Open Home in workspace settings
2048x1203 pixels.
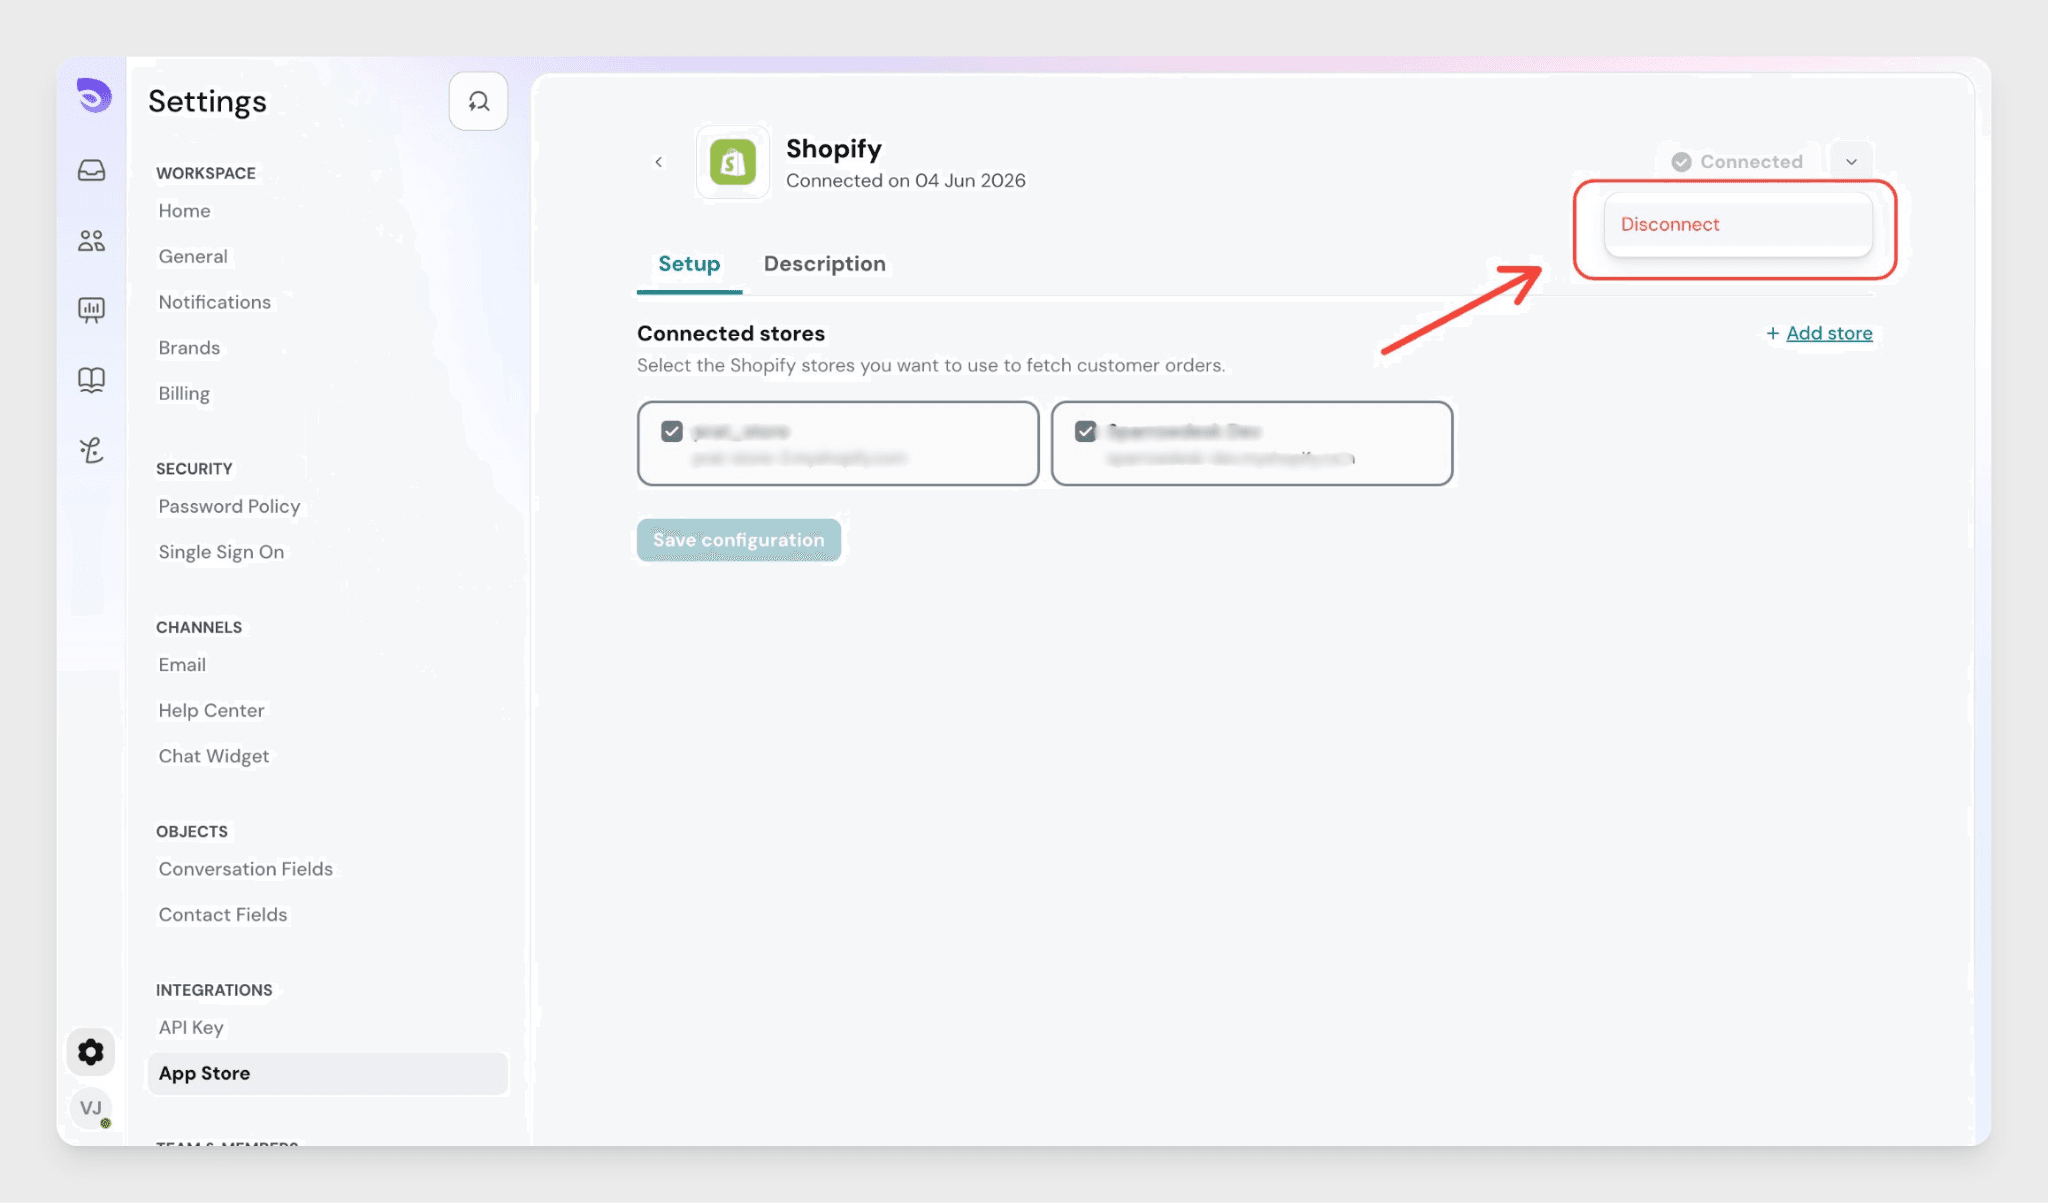click(184, 211)
